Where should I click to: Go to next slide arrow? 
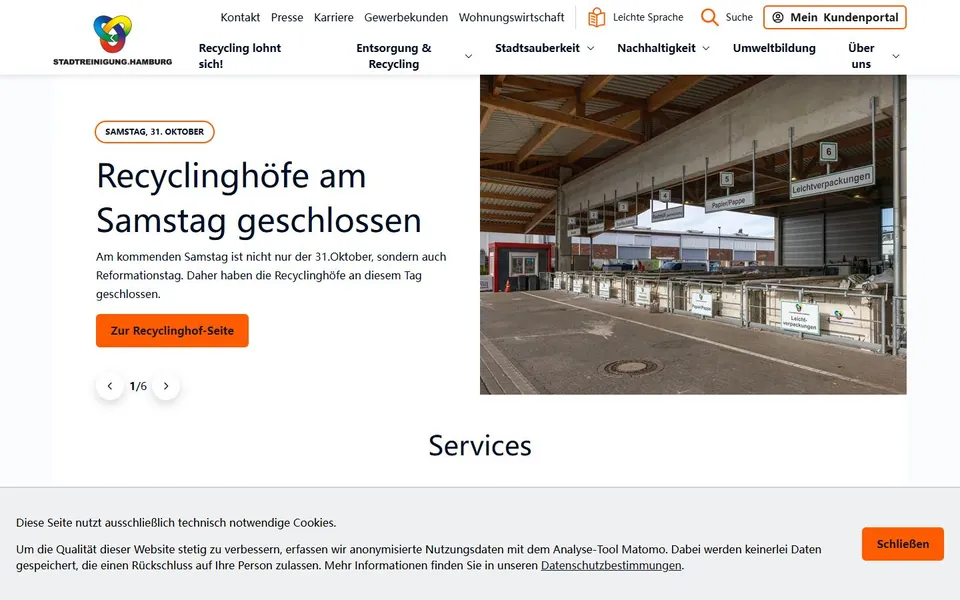tap(166, 386)
